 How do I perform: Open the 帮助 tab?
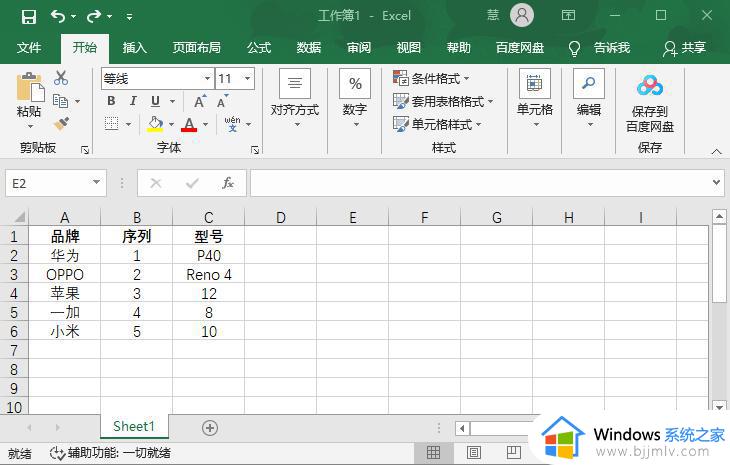tap(459, 48)
